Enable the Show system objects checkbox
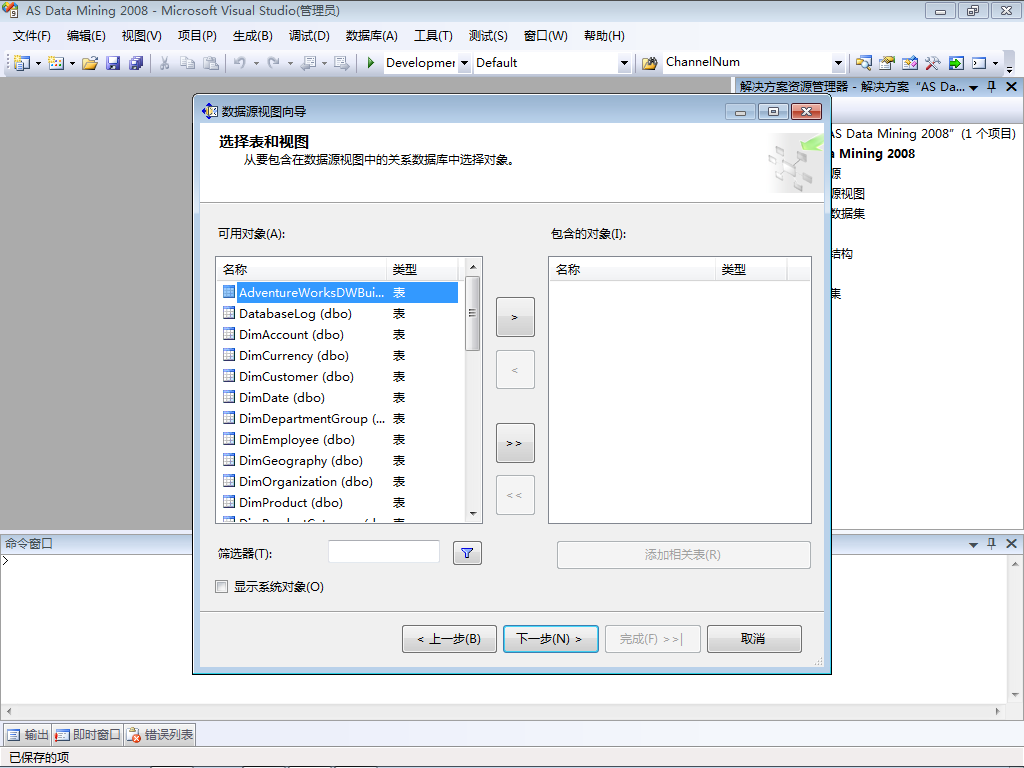 pos(221,586)
